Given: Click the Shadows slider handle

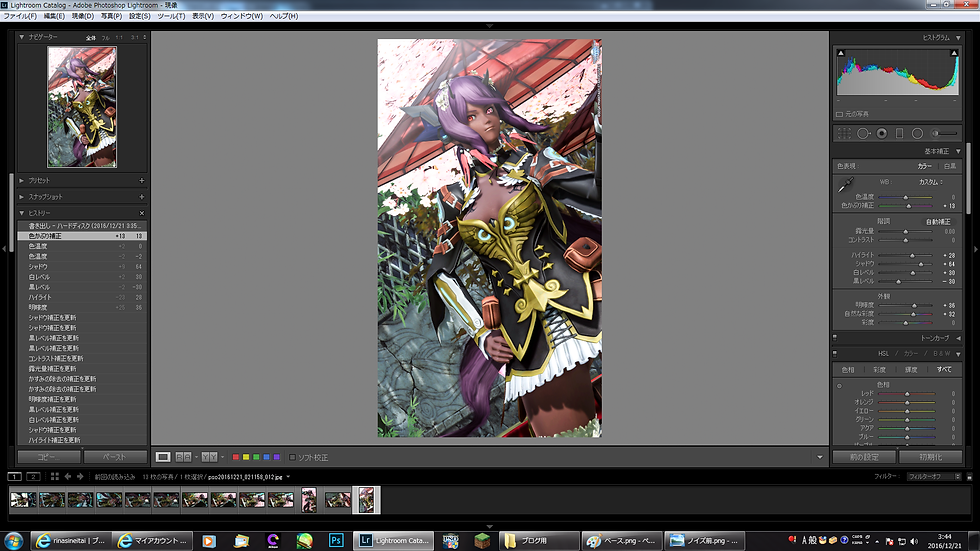Looking at the screenshot, I should coord(921,264).
